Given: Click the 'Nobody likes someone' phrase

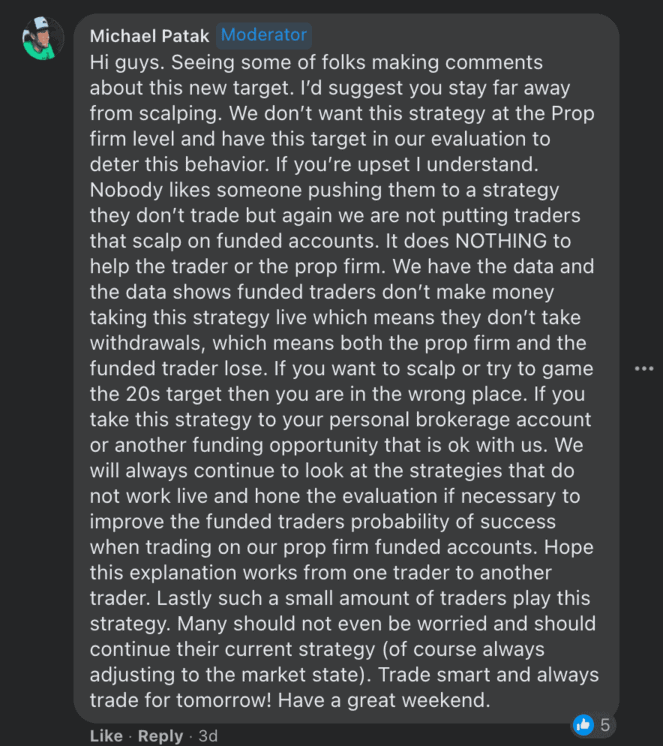Looking at the screenshot, I should (x=196, y=190).
